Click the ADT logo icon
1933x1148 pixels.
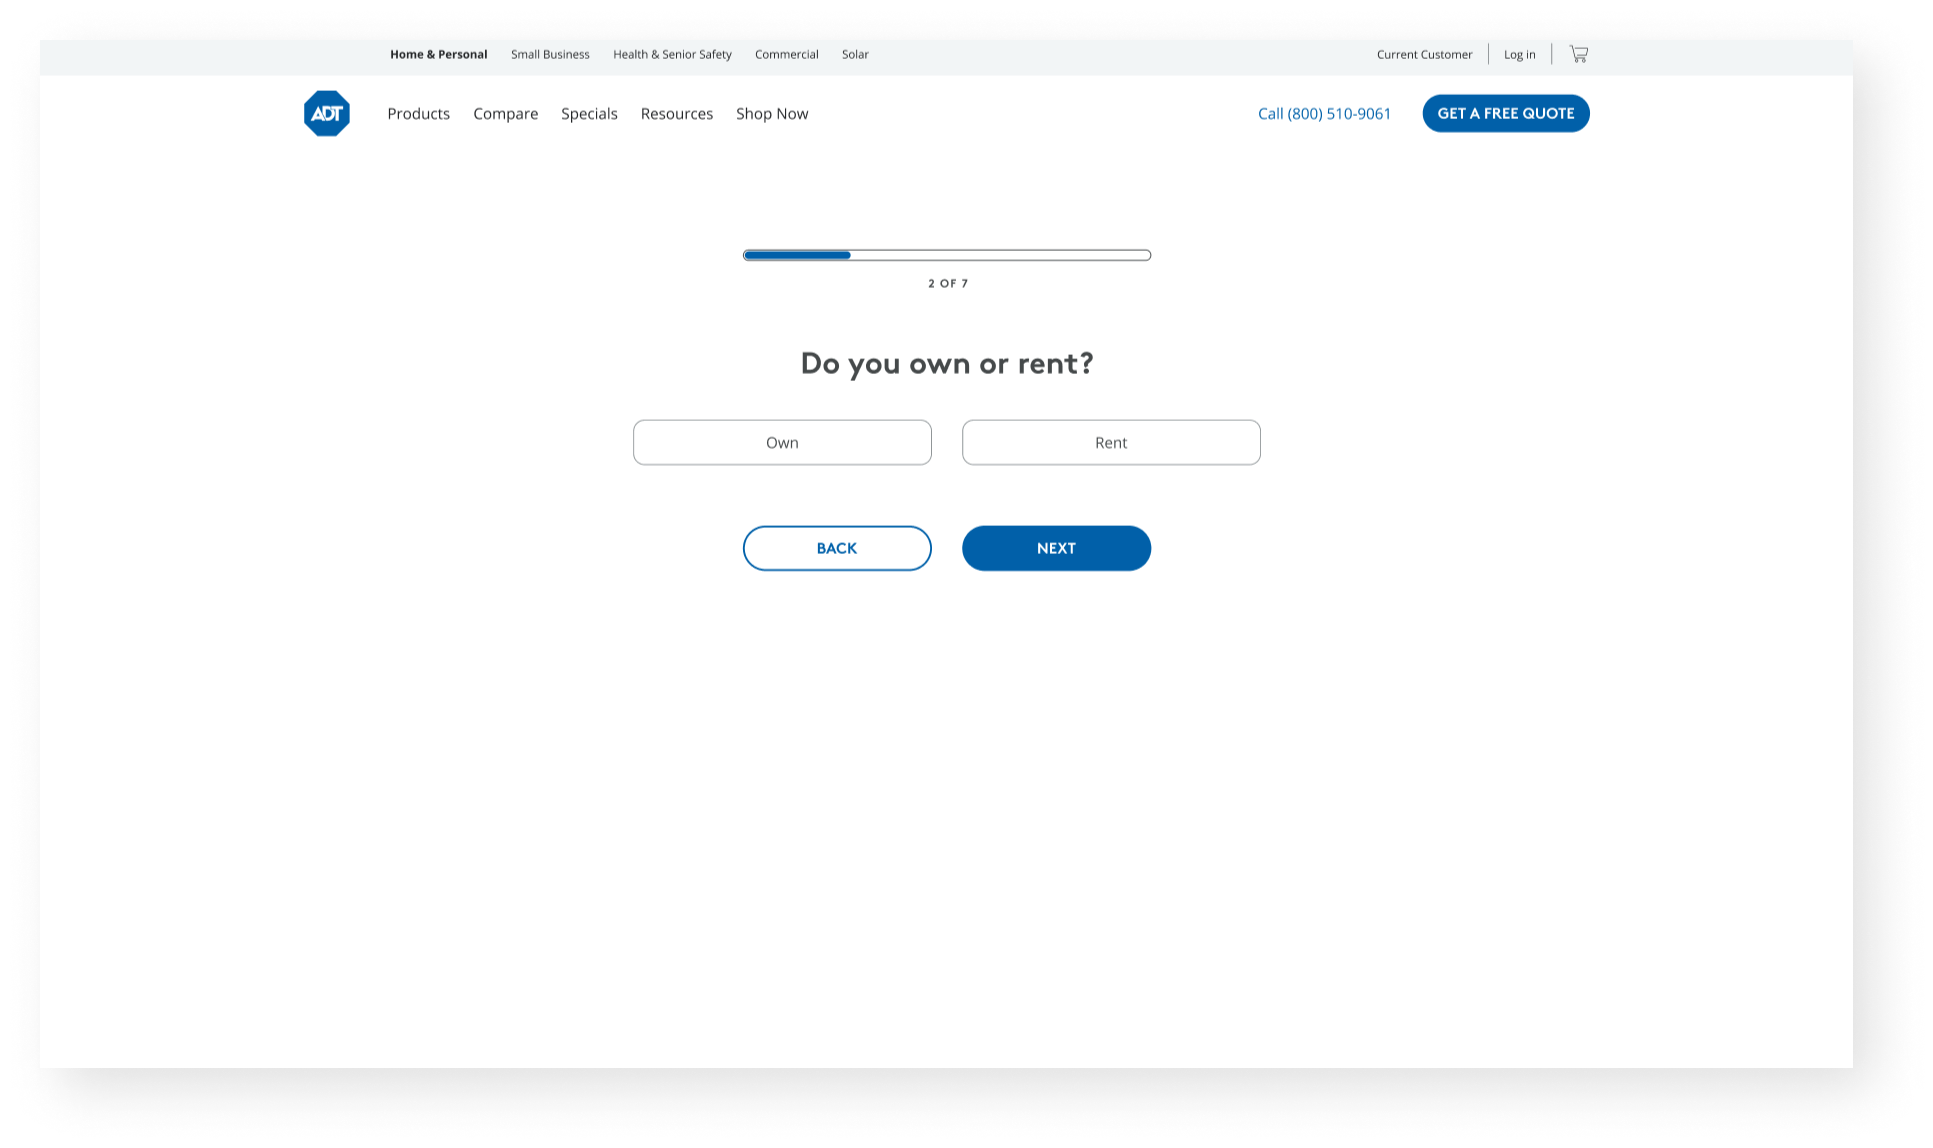pos(327,114)
